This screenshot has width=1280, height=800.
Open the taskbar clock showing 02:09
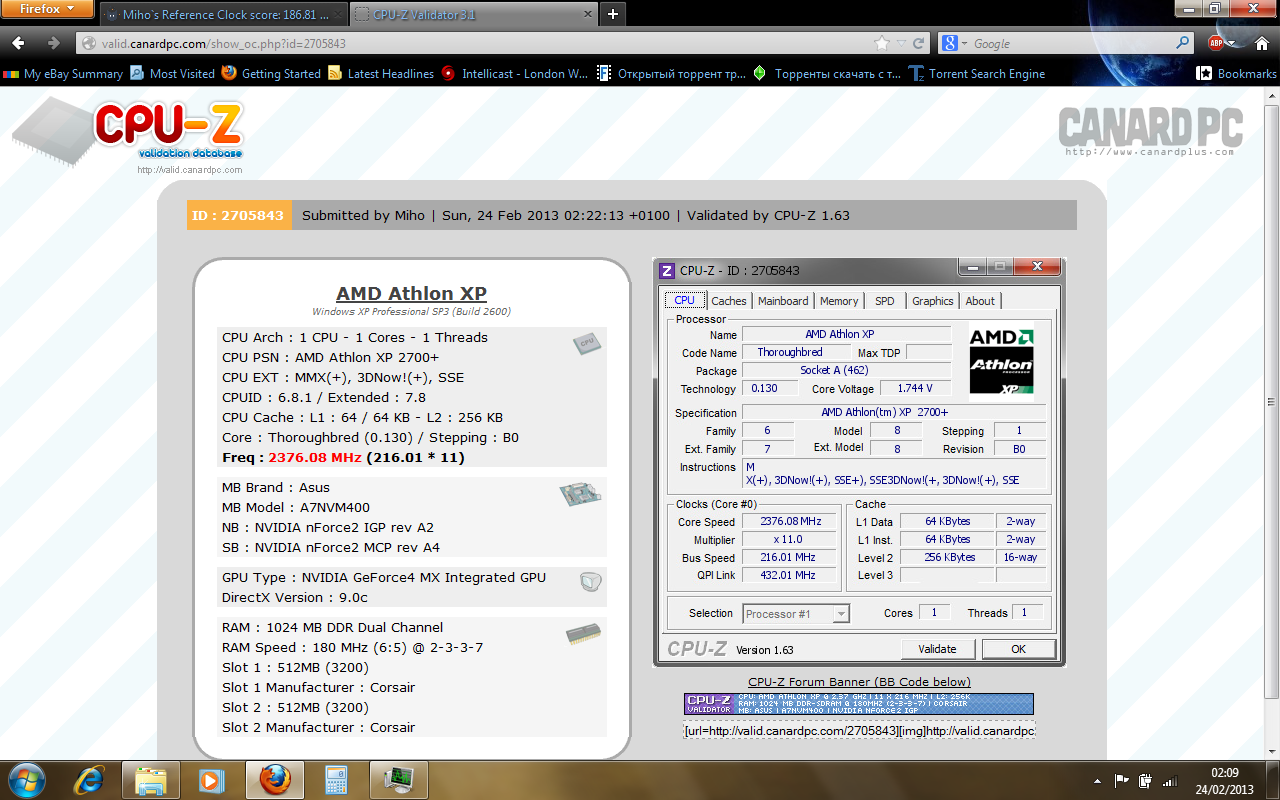coord(1225,780)
